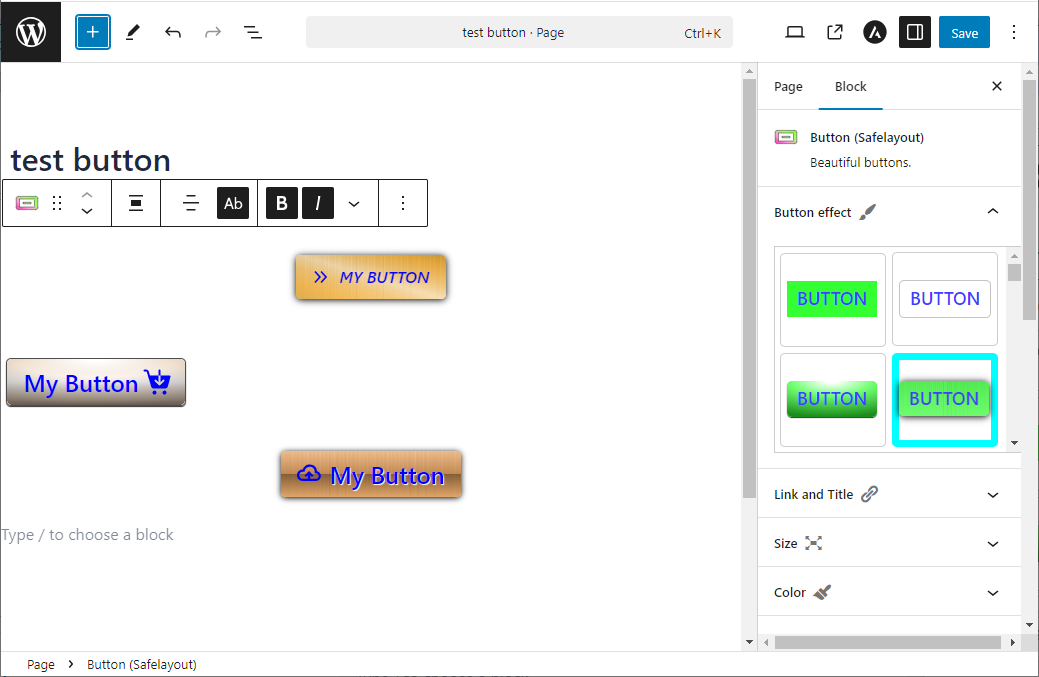Click the paint icon beside Color
Screen dimensions: 1039x677
pos(822,592)
